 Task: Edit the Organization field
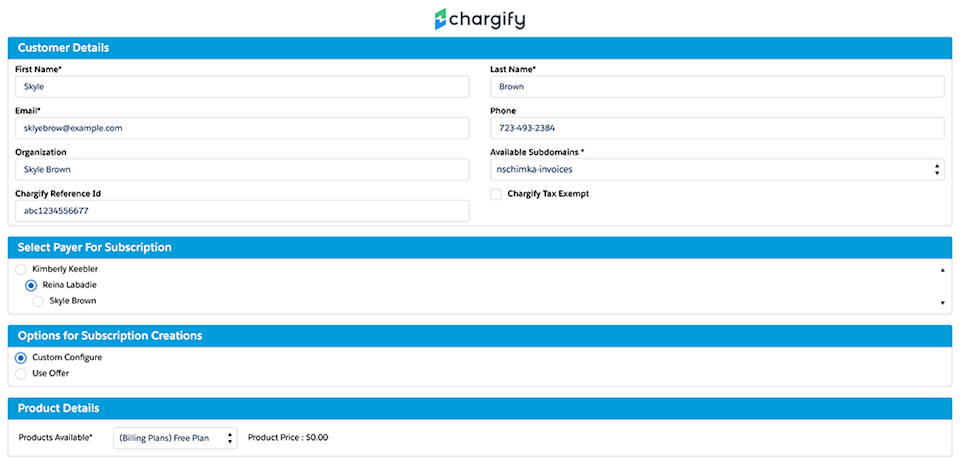242,170
